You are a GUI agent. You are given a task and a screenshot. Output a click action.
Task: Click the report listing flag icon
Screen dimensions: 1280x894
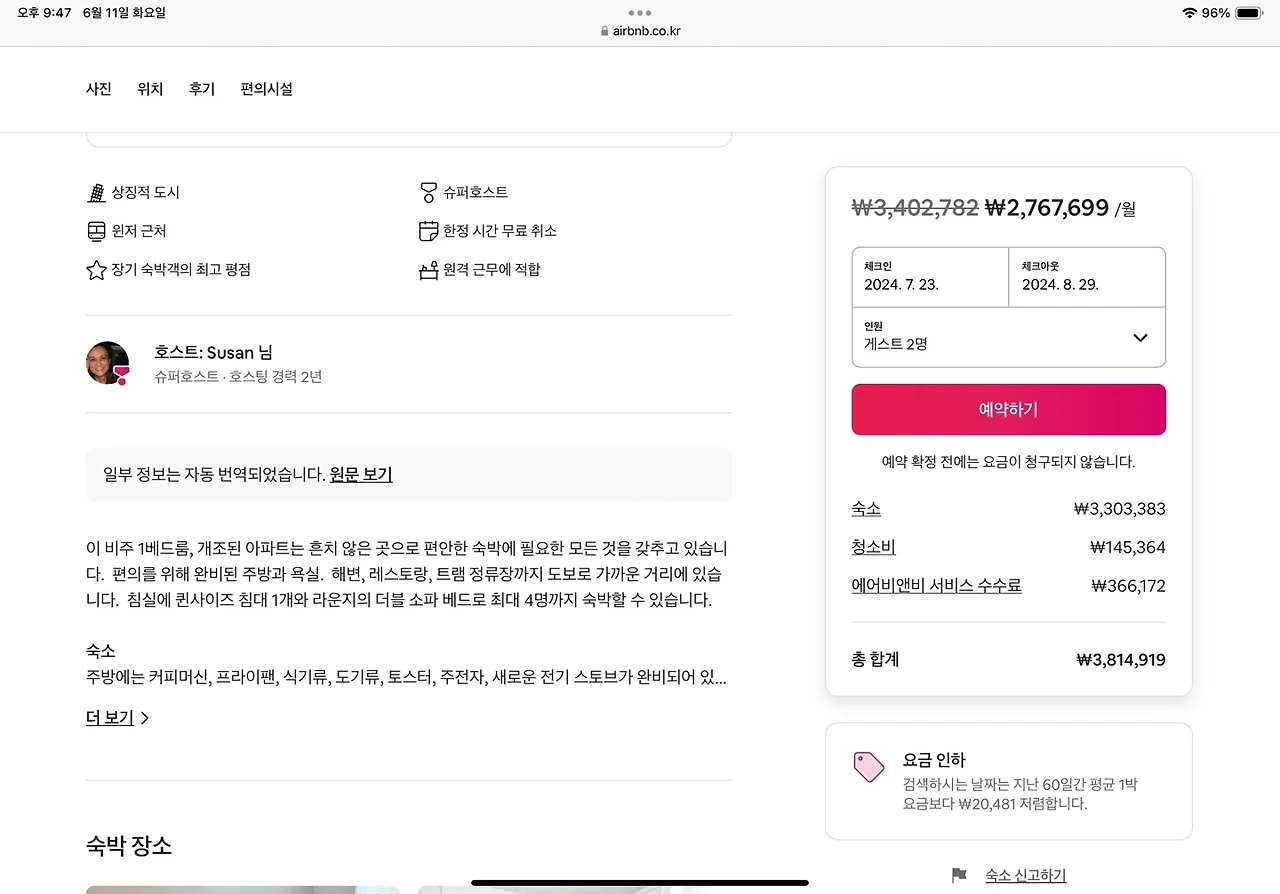click(959, 875)
